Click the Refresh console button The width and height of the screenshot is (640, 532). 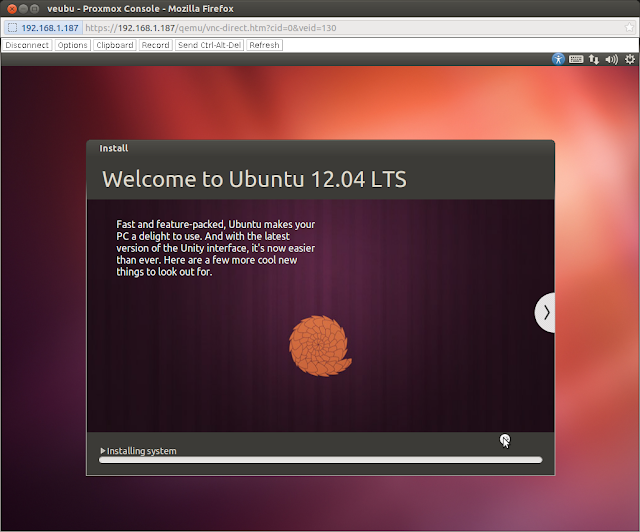[x=264, y=45]
